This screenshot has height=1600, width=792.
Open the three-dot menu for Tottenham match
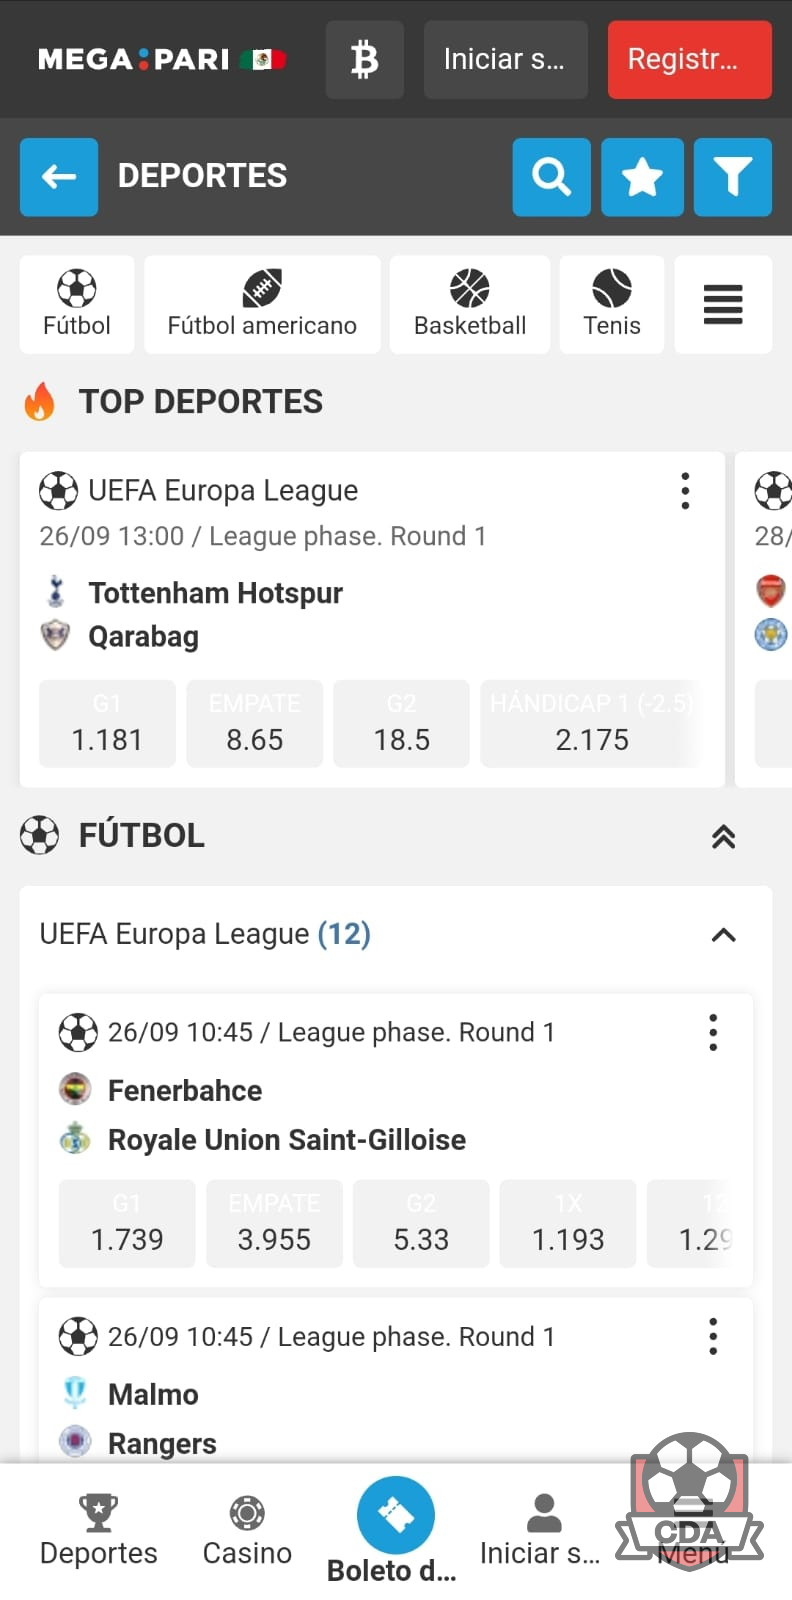coord(685,491)
